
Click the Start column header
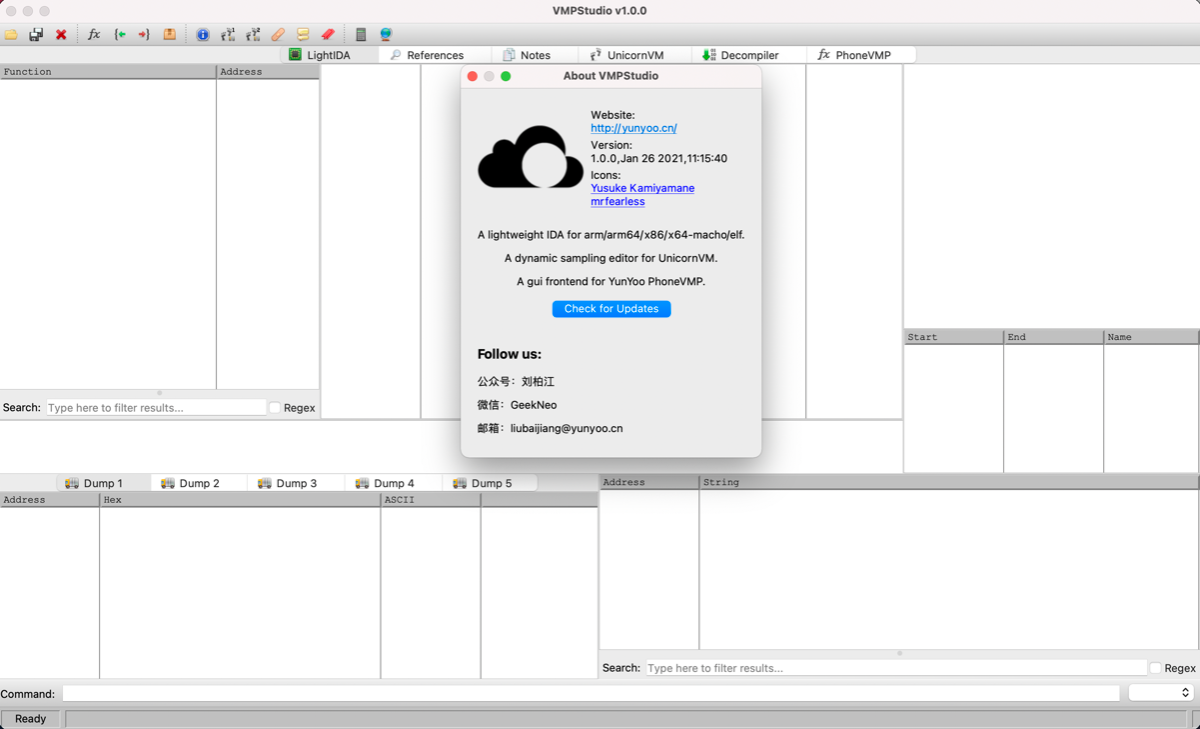pos(953,337)
